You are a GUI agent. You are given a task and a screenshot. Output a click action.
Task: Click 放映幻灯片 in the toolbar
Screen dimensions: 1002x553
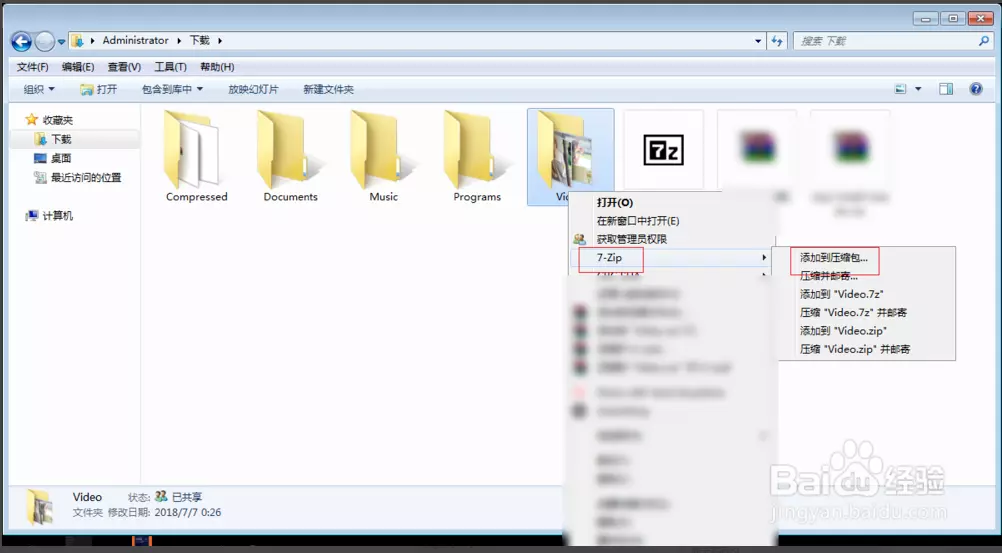pos(253,89)
